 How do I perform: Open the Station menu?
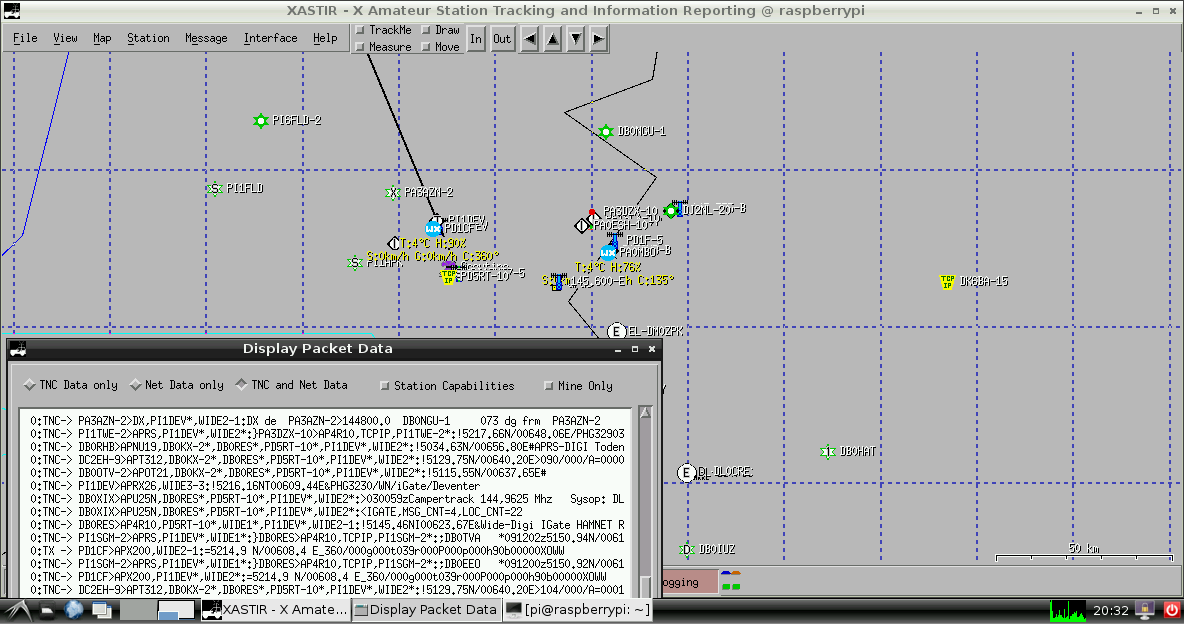click(x=148, y=38)
